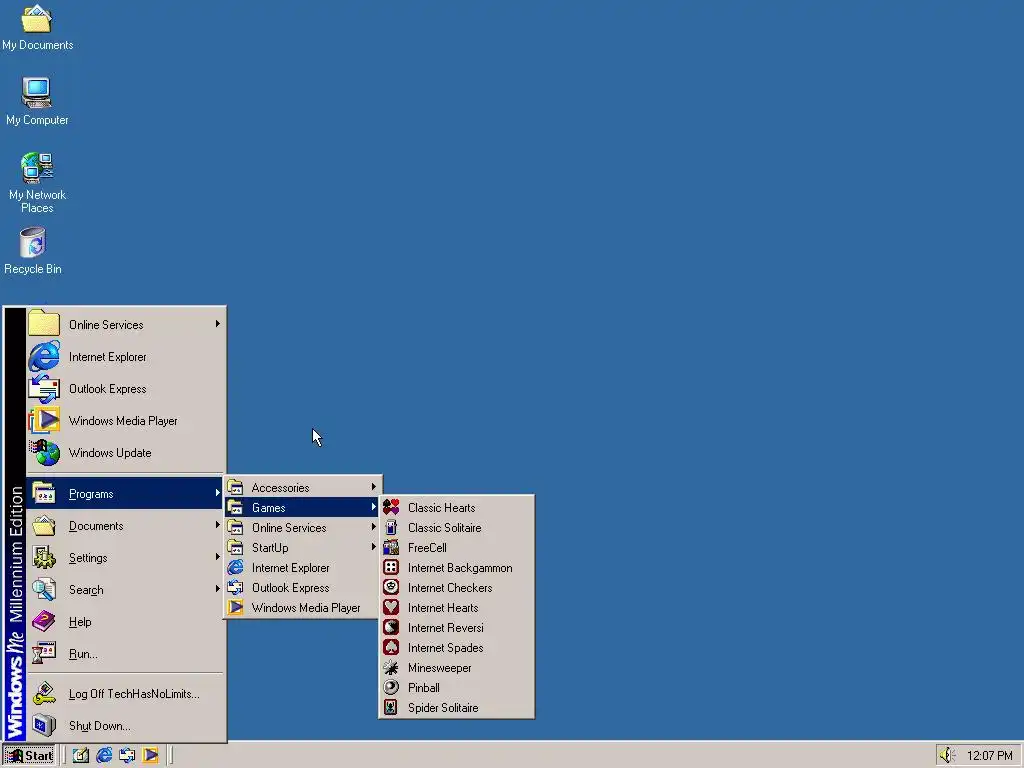Click the Log Off key icon
Image resolution: width=1024 pixels, height=768 pixels.
(44, 694)
